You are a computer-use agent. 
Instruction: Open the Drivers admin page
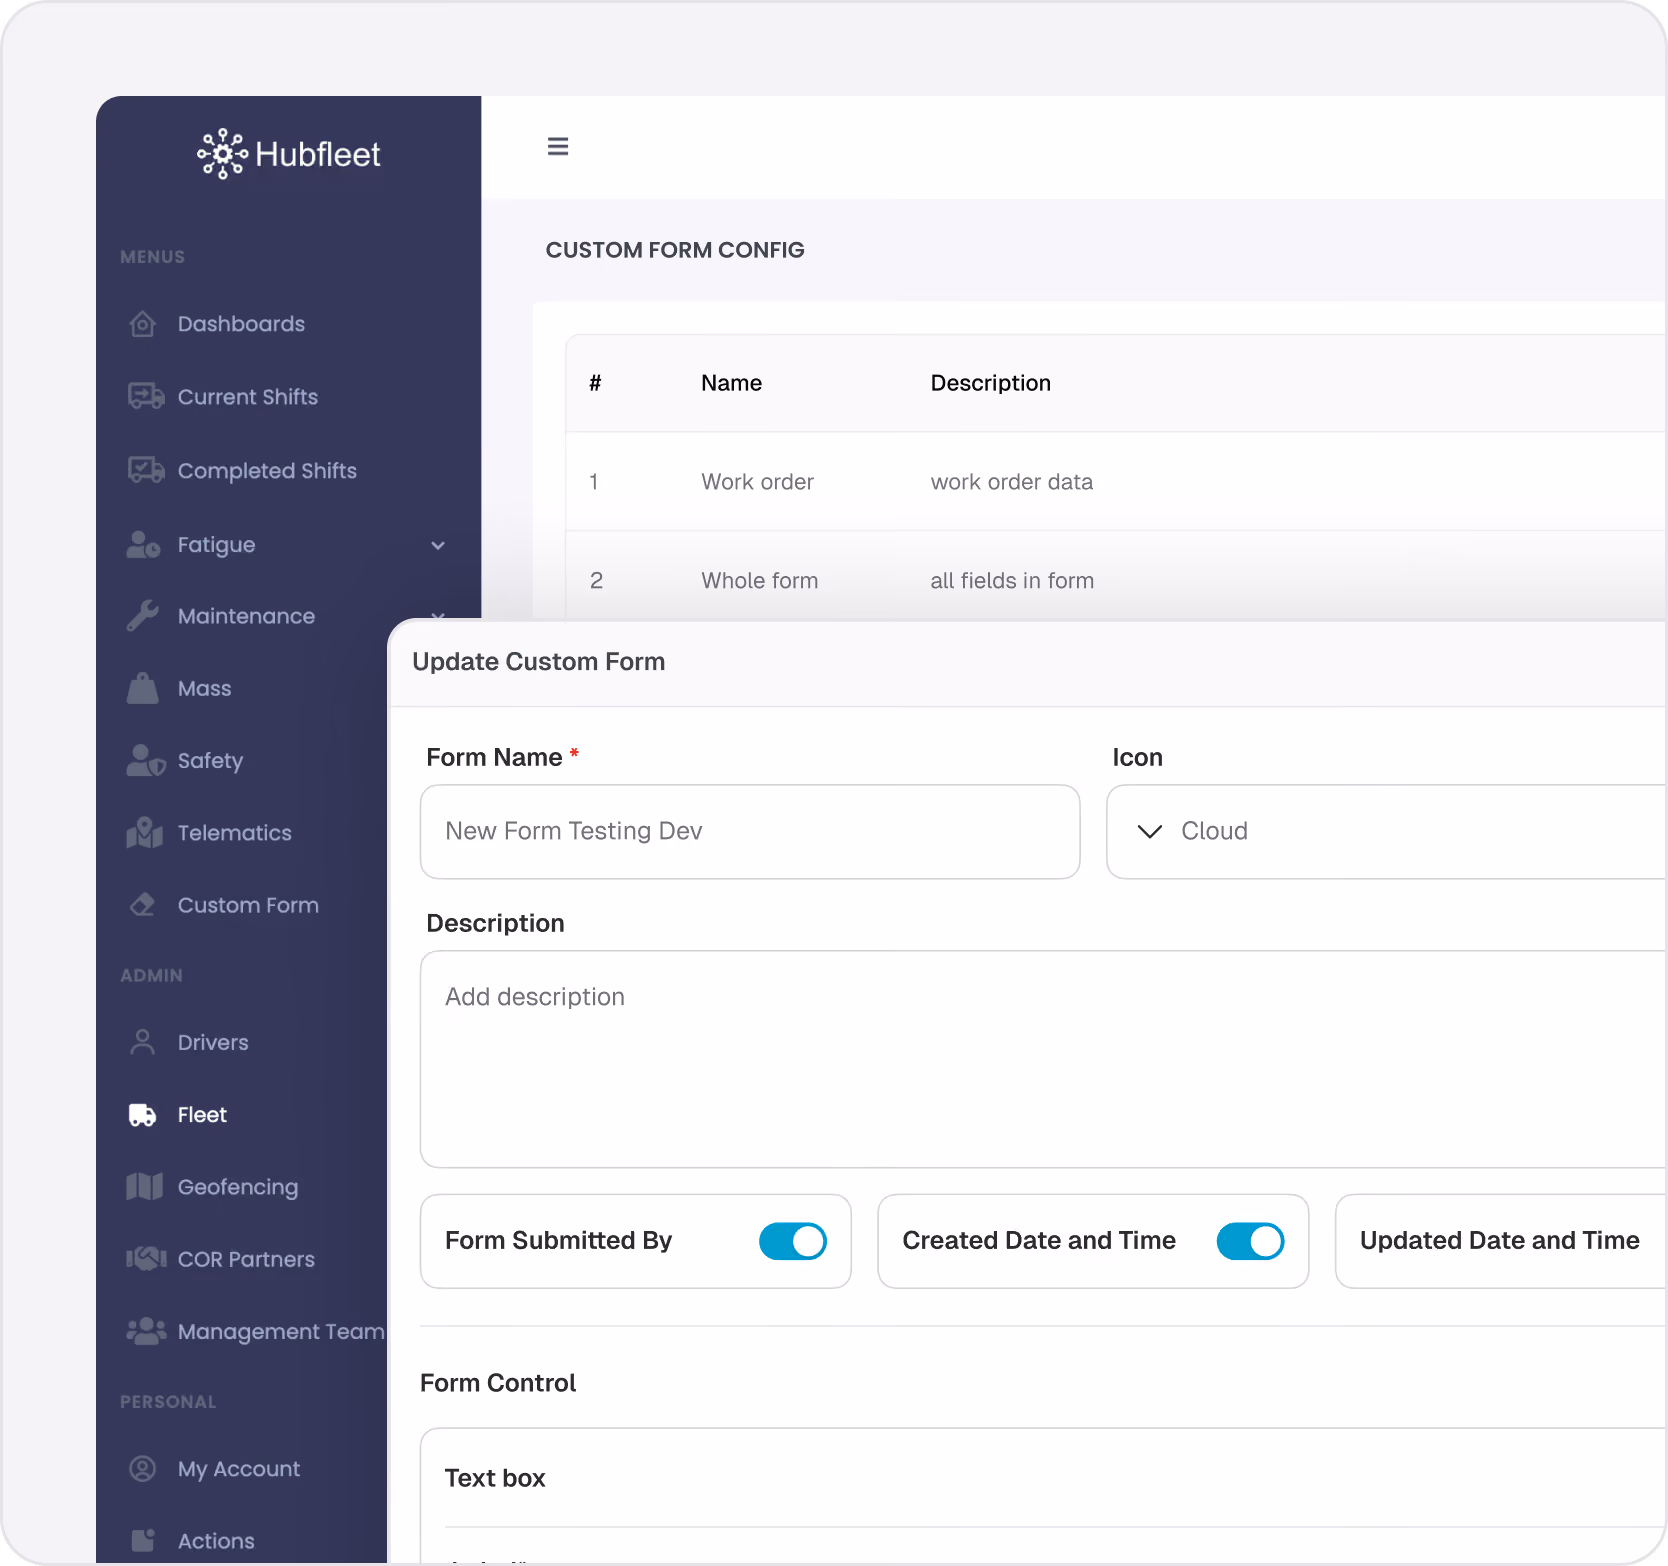click(213, 1042)
